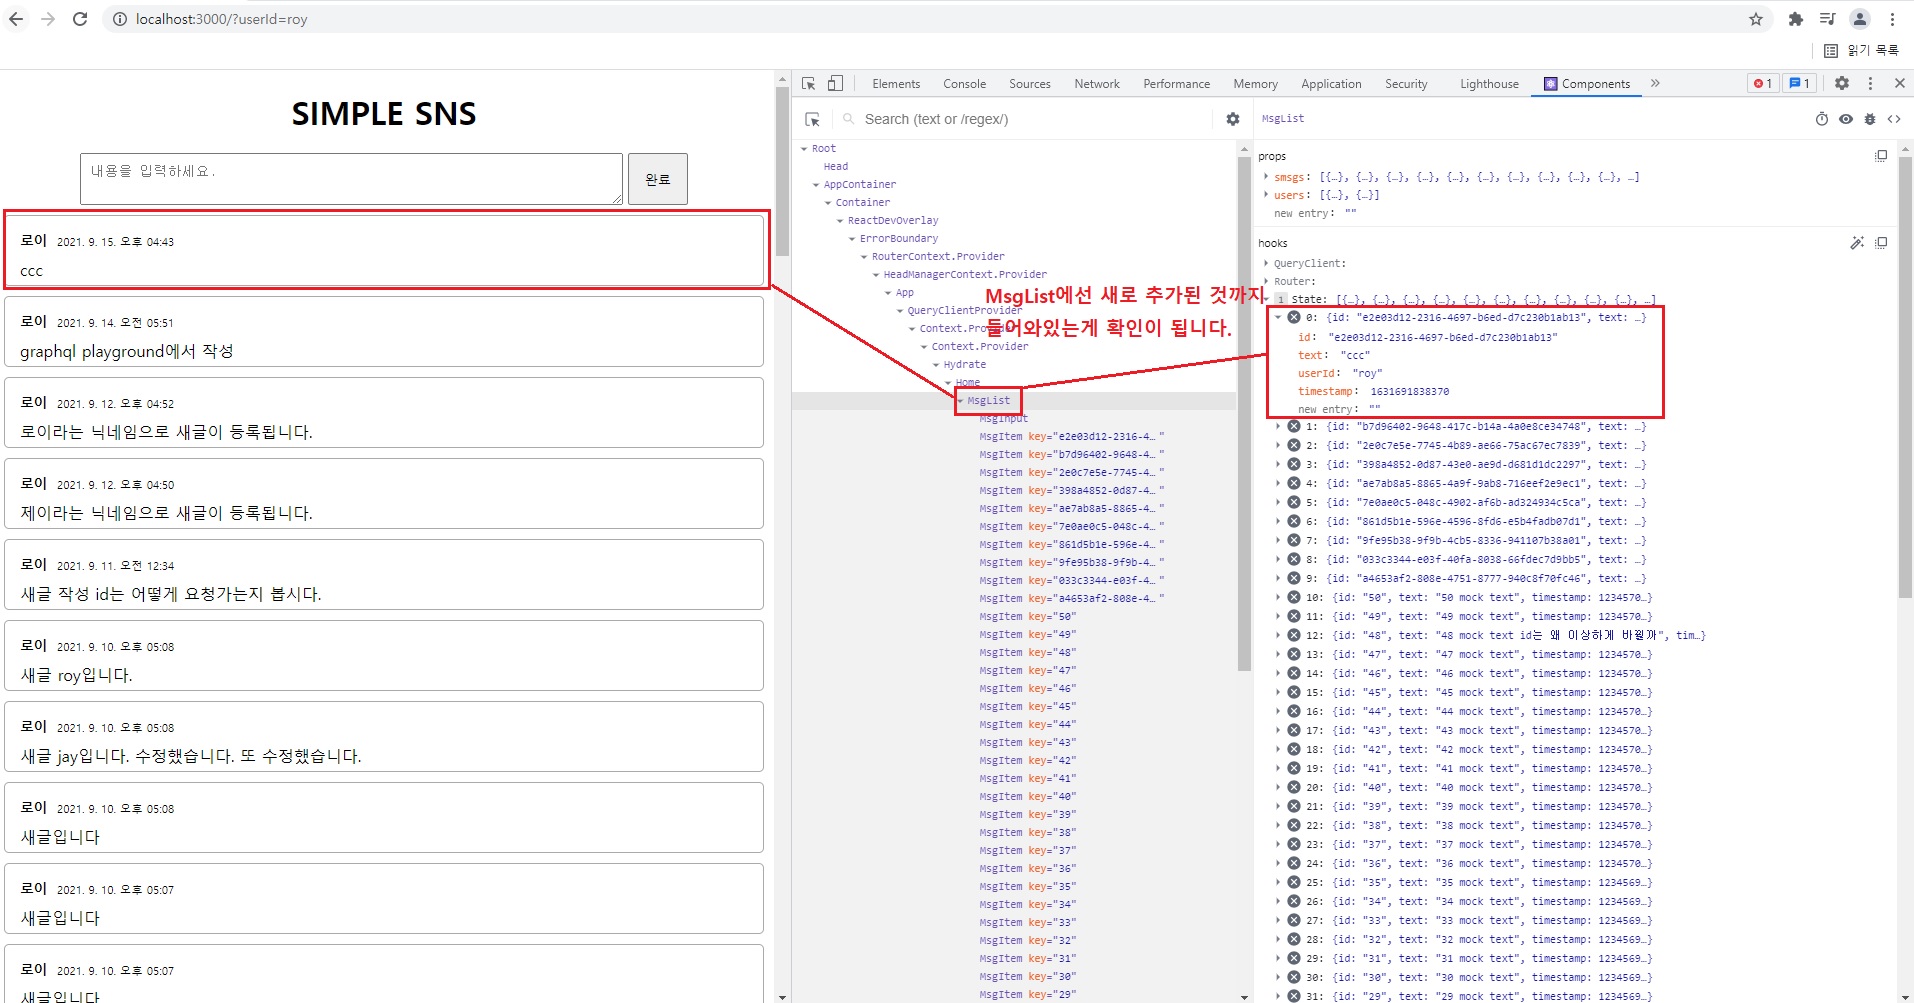Viewport: 1914px width, 1003px height.
Task: Click the inspect element picker in DevTools
Action: 809,84
